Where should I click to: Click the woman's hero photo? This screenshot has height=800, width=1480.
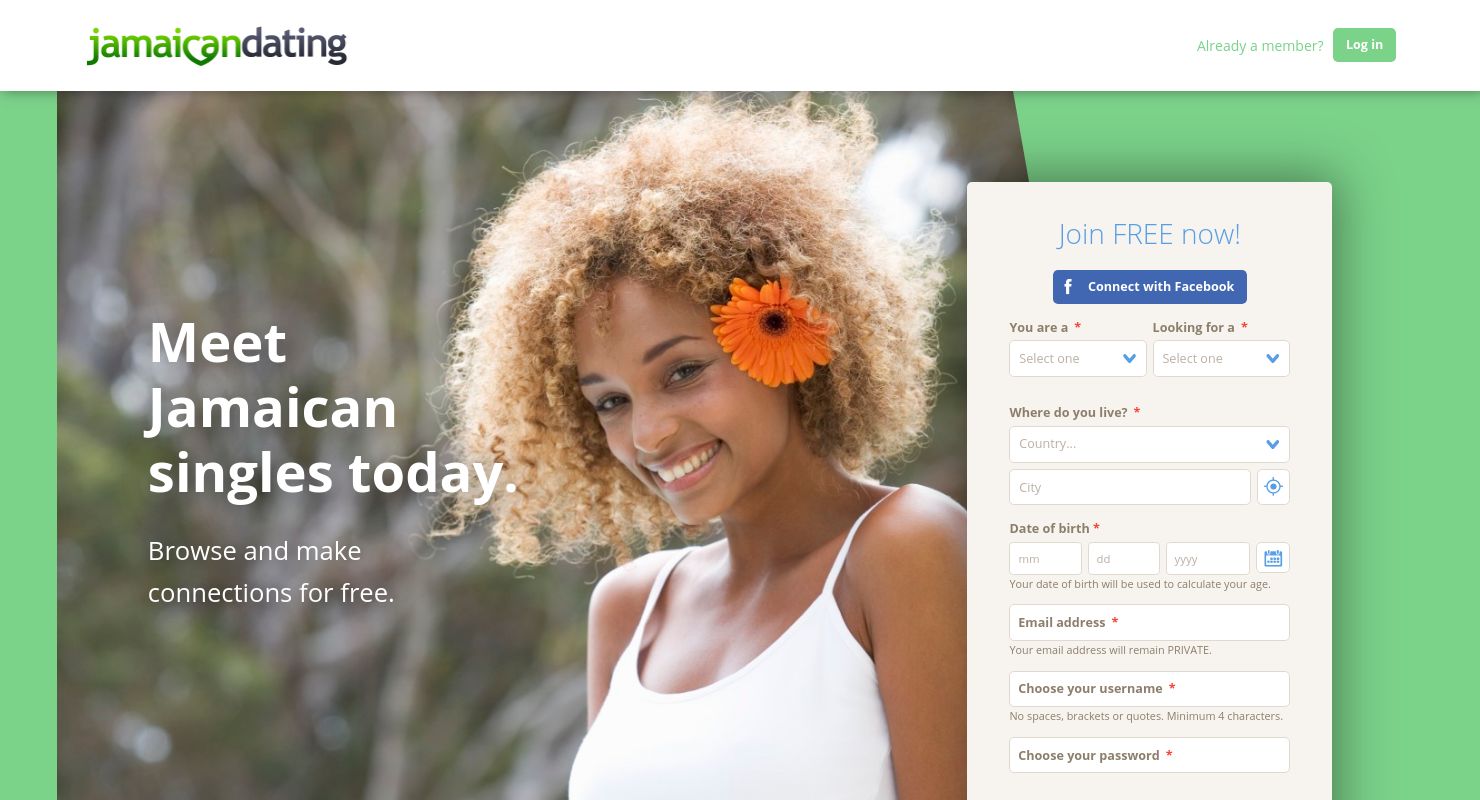pos(700,450)
